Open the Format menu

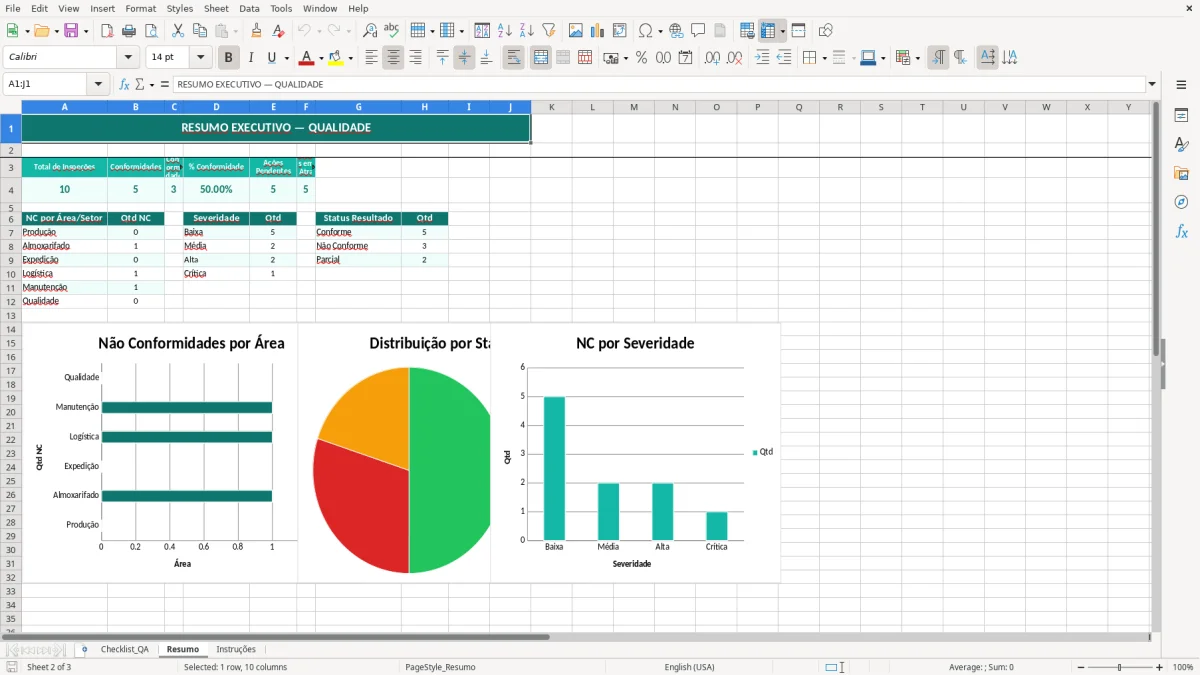[x=140, y=8]
